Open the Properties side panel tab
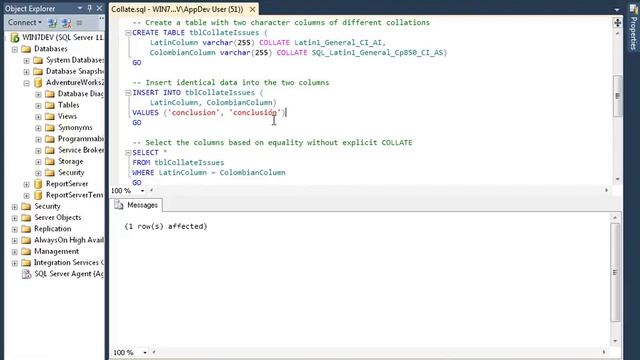 click(633, 28)
